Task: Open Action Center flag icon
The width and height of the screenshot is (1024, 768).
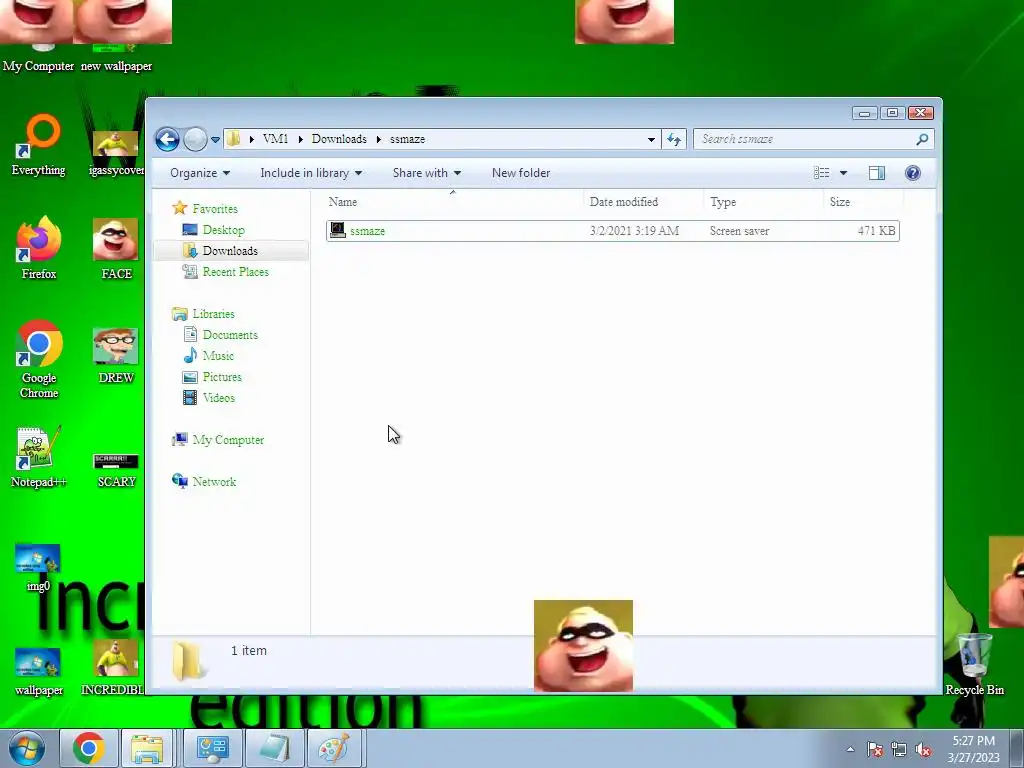Action: pos(874,749)
